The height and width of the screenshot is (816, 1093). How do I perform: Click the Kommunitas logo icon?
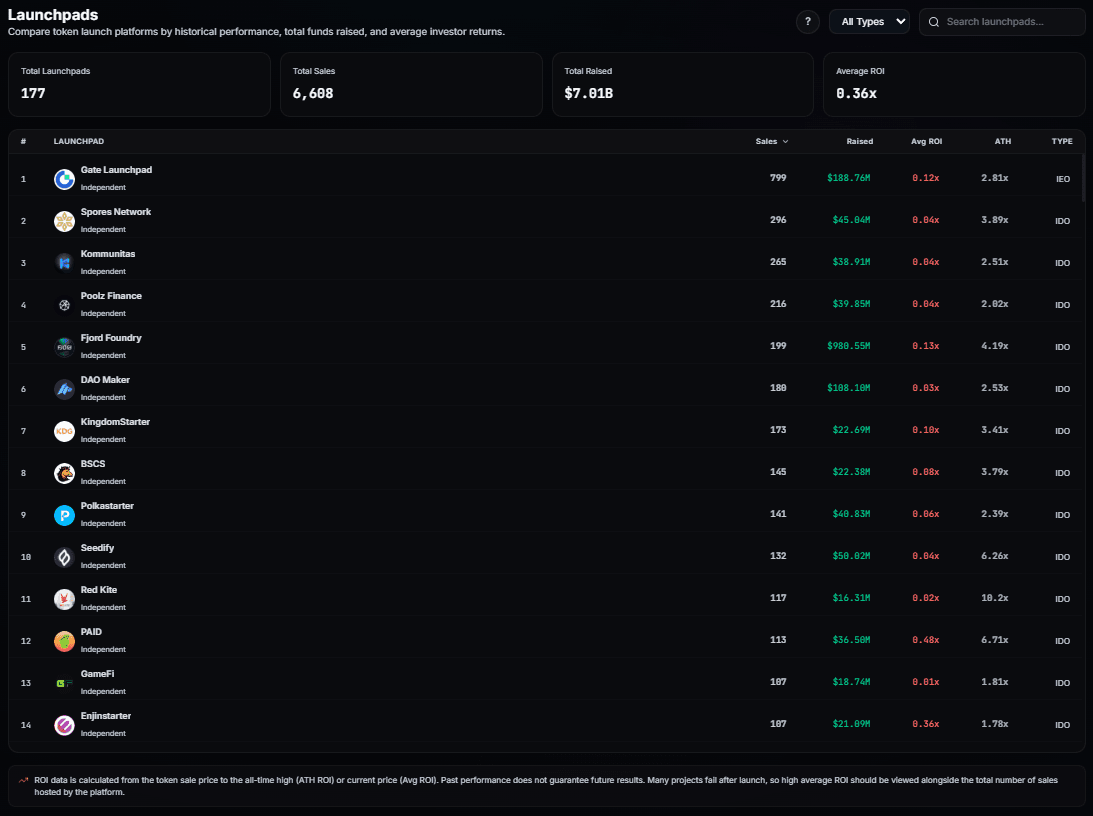click(64, 263)
